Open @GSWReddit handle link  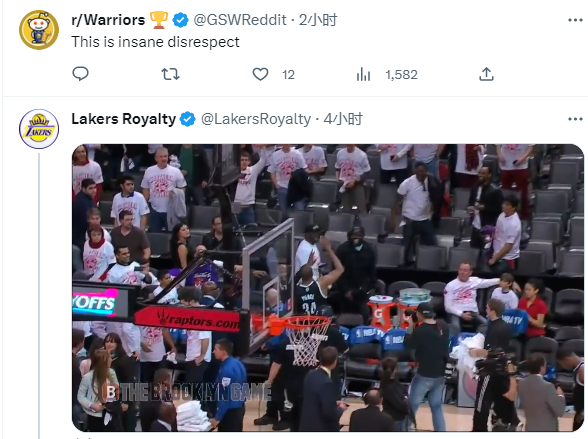[x=240, y=20]
